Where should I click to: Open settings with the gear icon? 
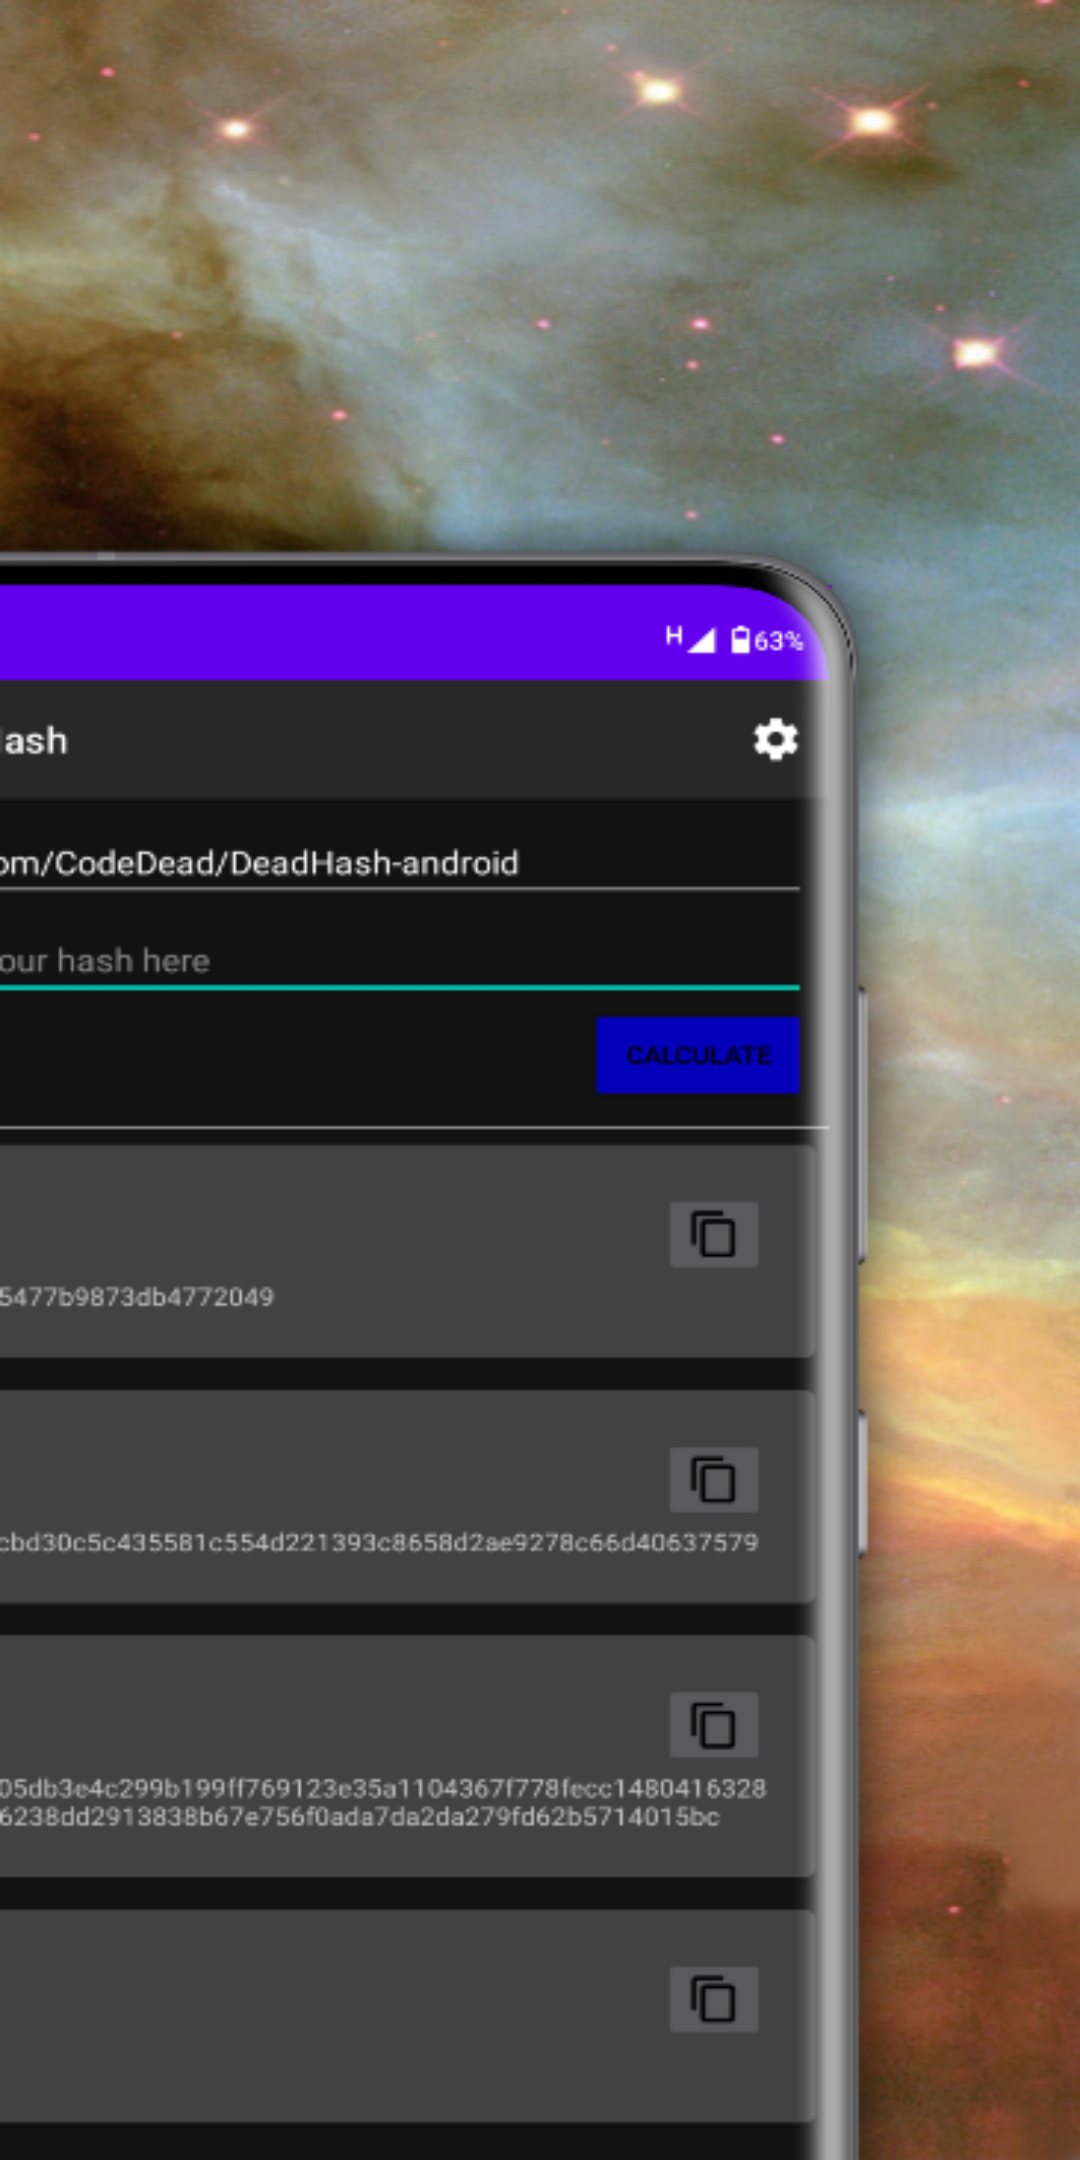pyautogui.click(x=775, y=740)
